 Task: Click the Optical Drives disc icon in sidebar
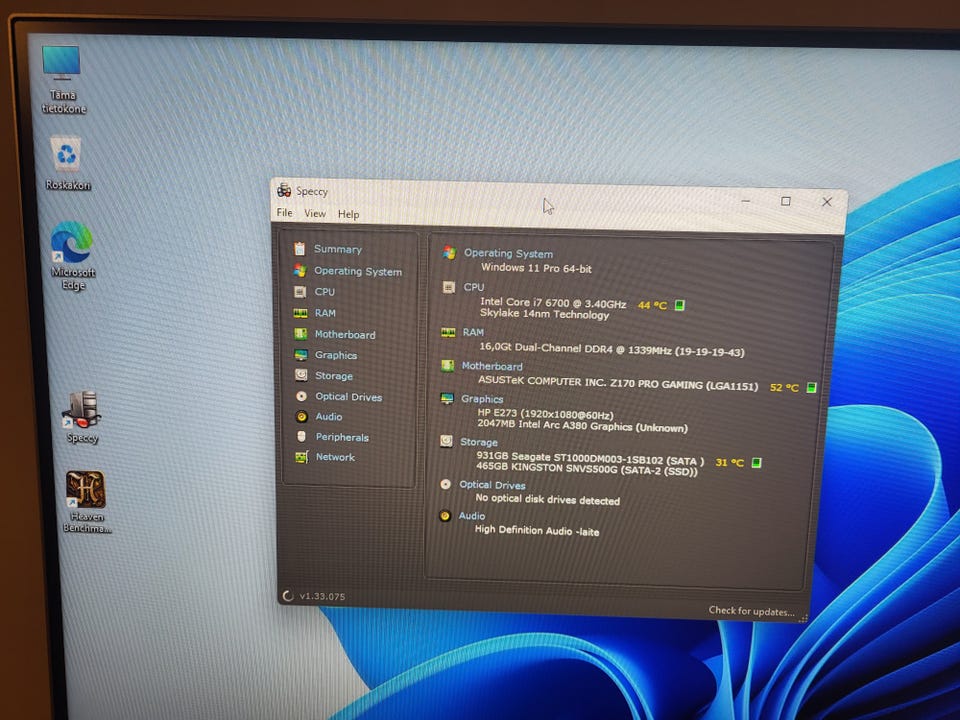point(301,396)
